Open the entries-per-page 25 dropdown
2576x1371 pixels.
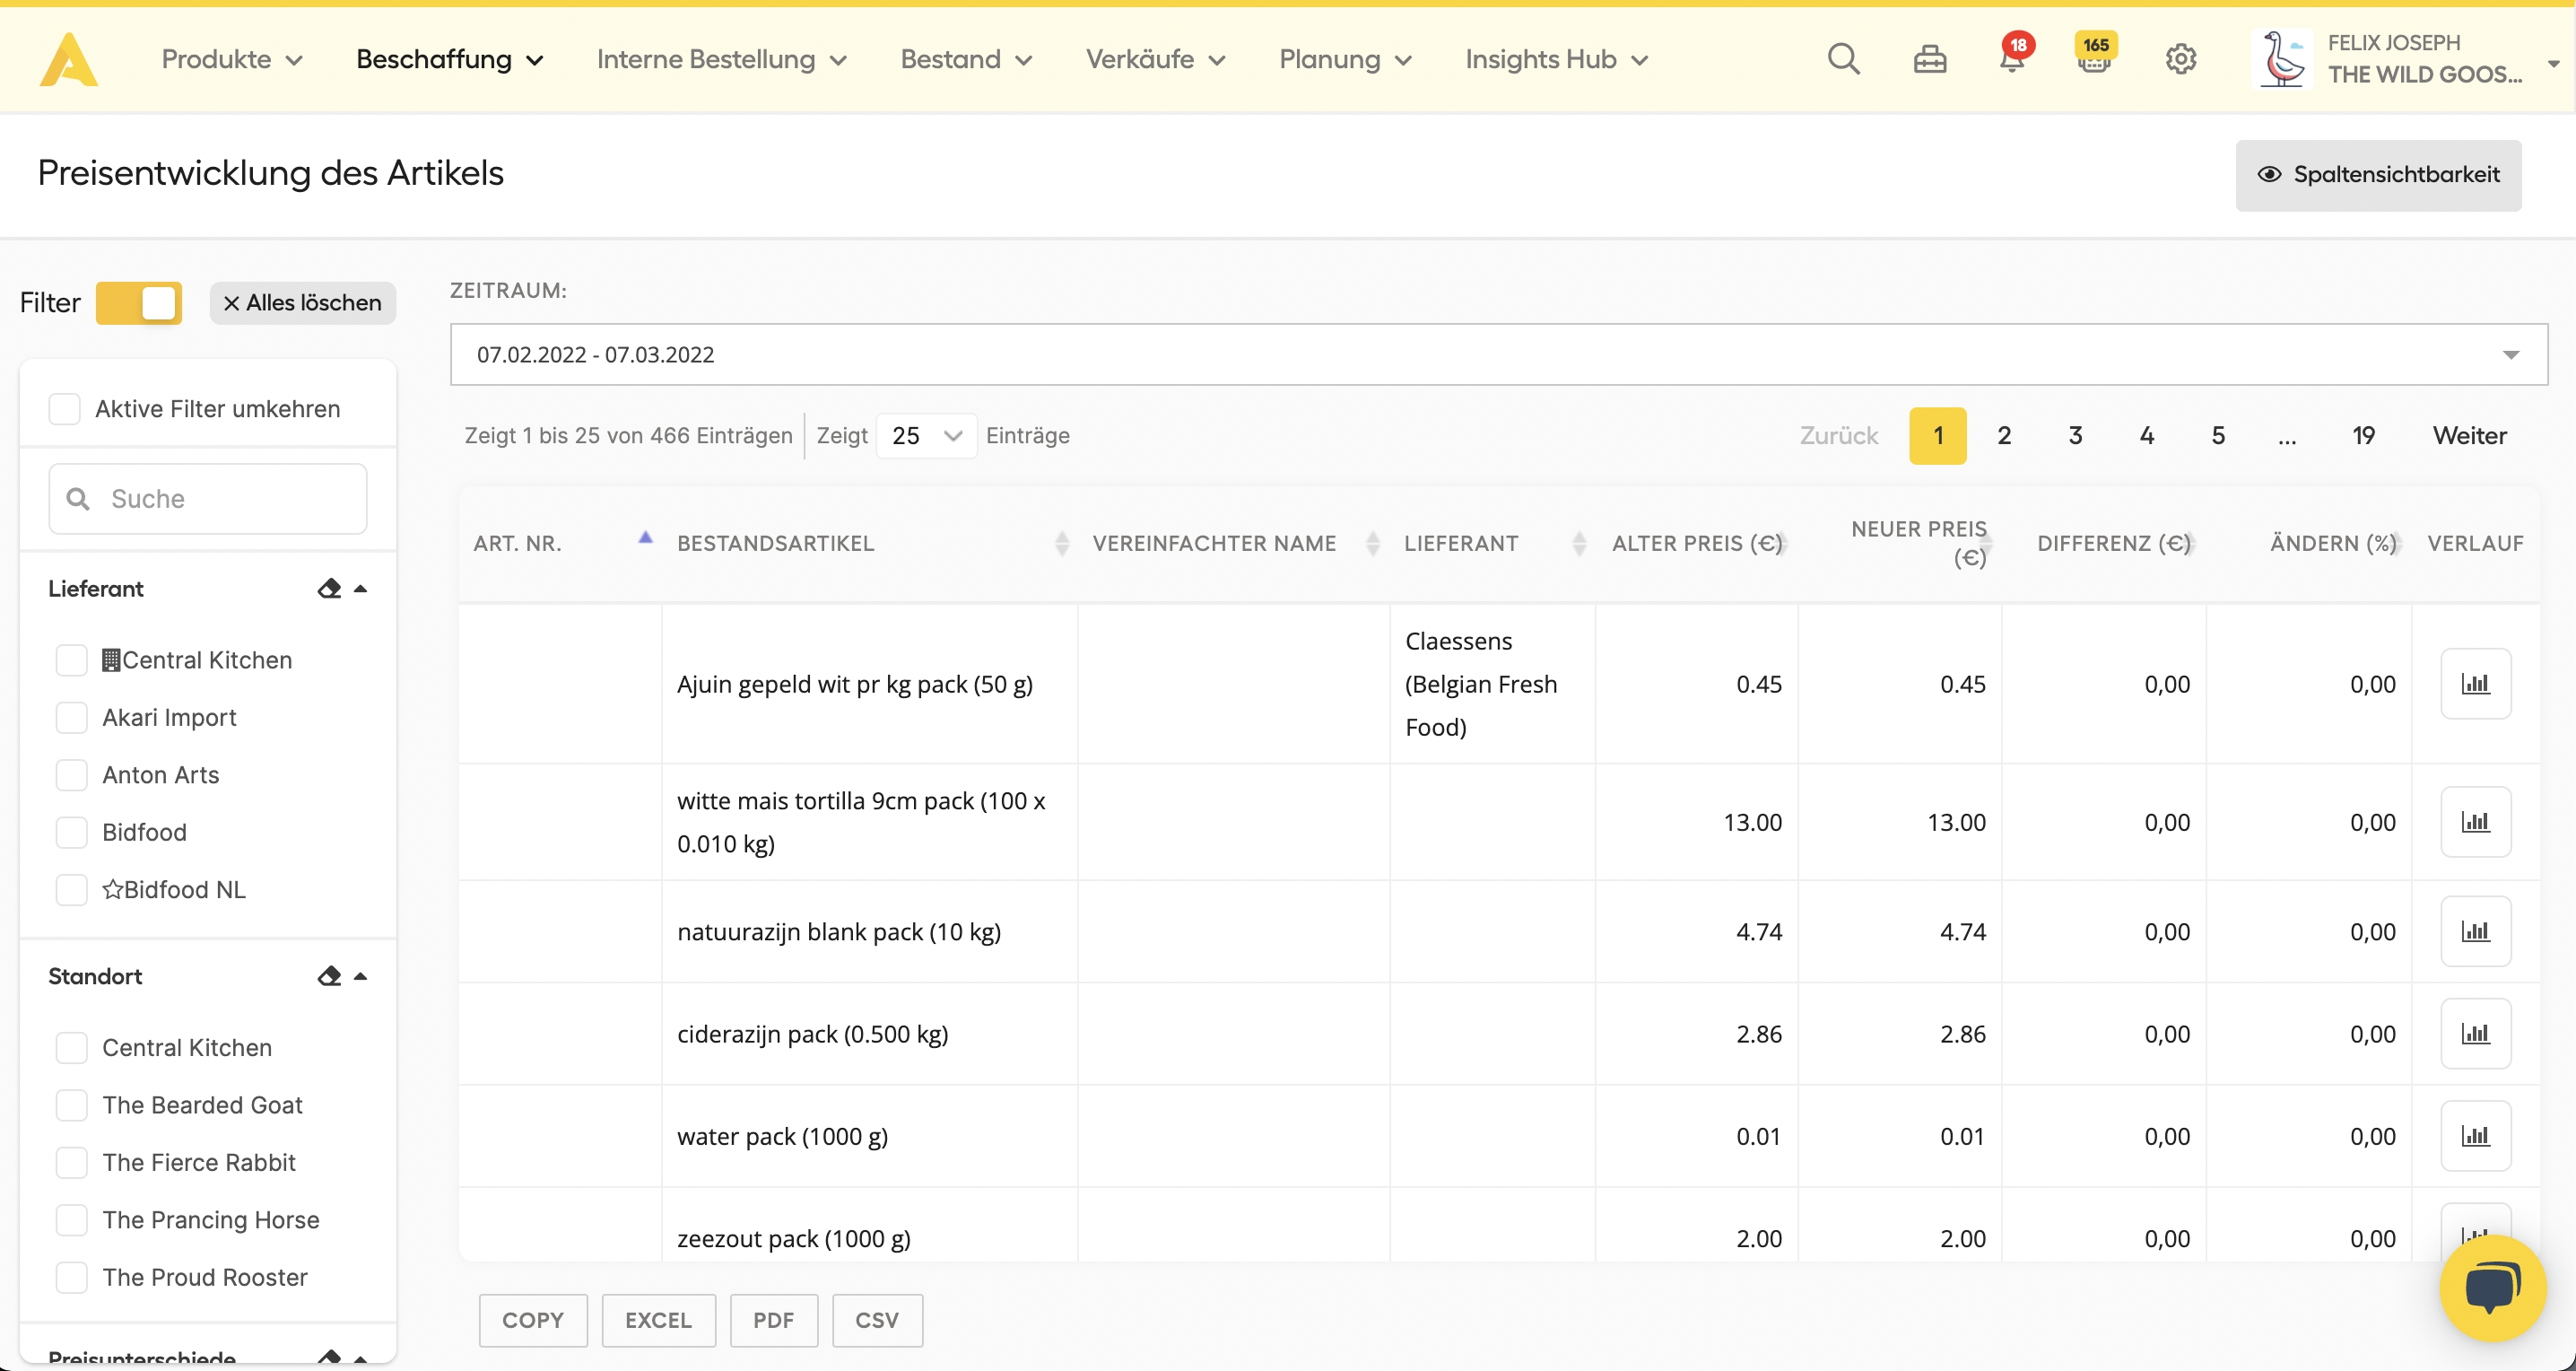coord(926,436)
